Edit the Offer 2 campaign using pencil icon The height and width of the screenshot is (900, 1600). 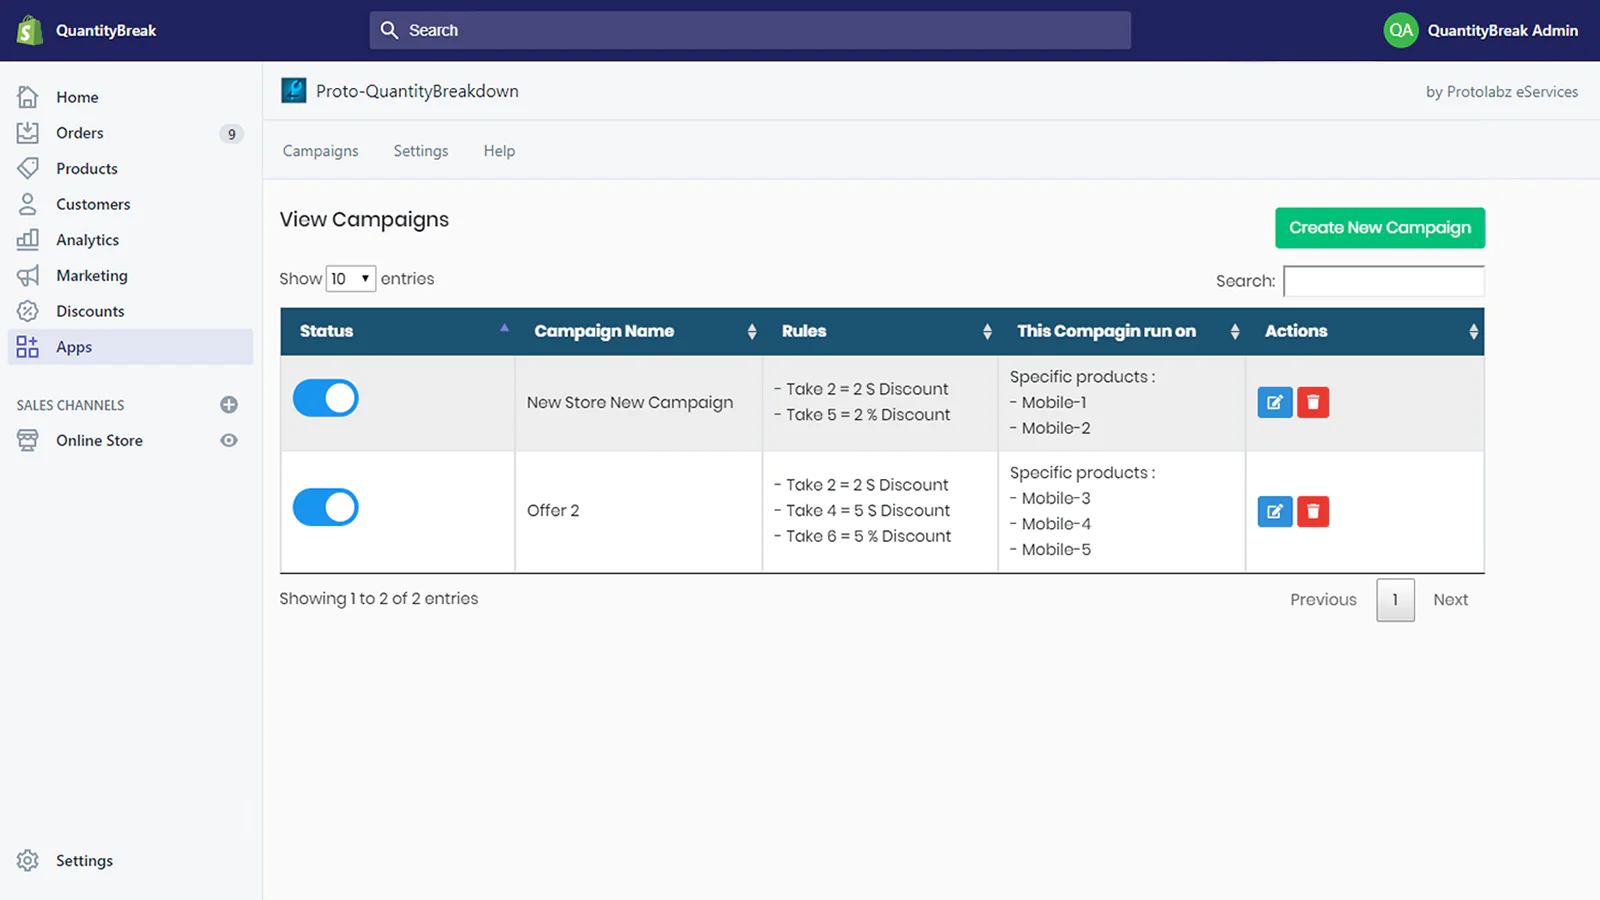1274,512
